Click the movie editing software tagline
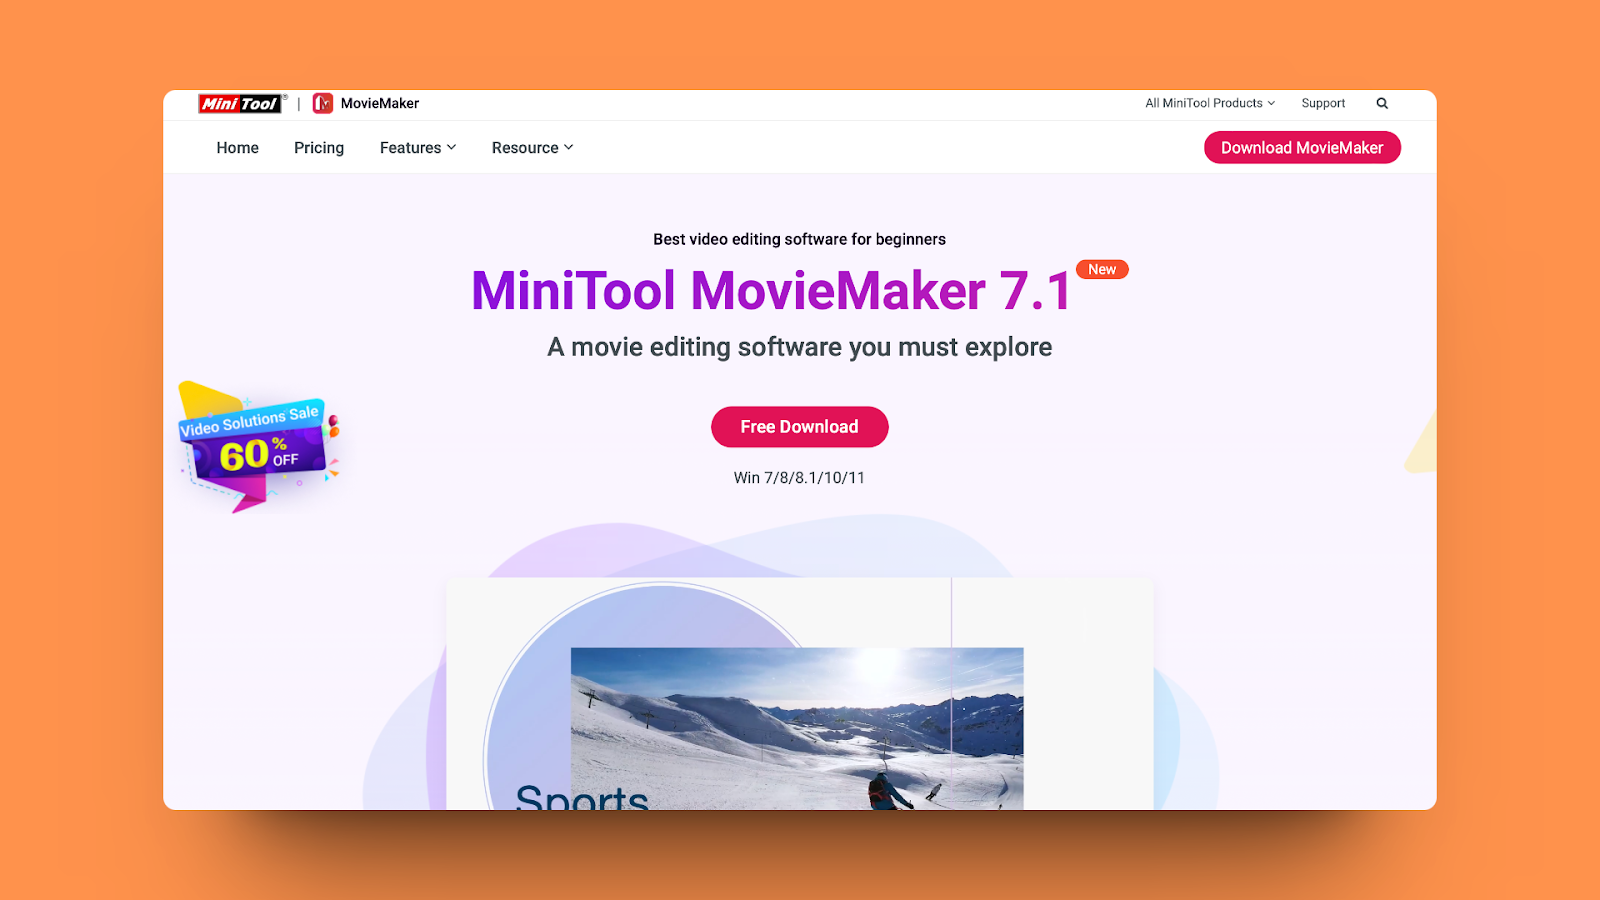The width and height of the screenshot is (1600, 900). pos(797,347)
